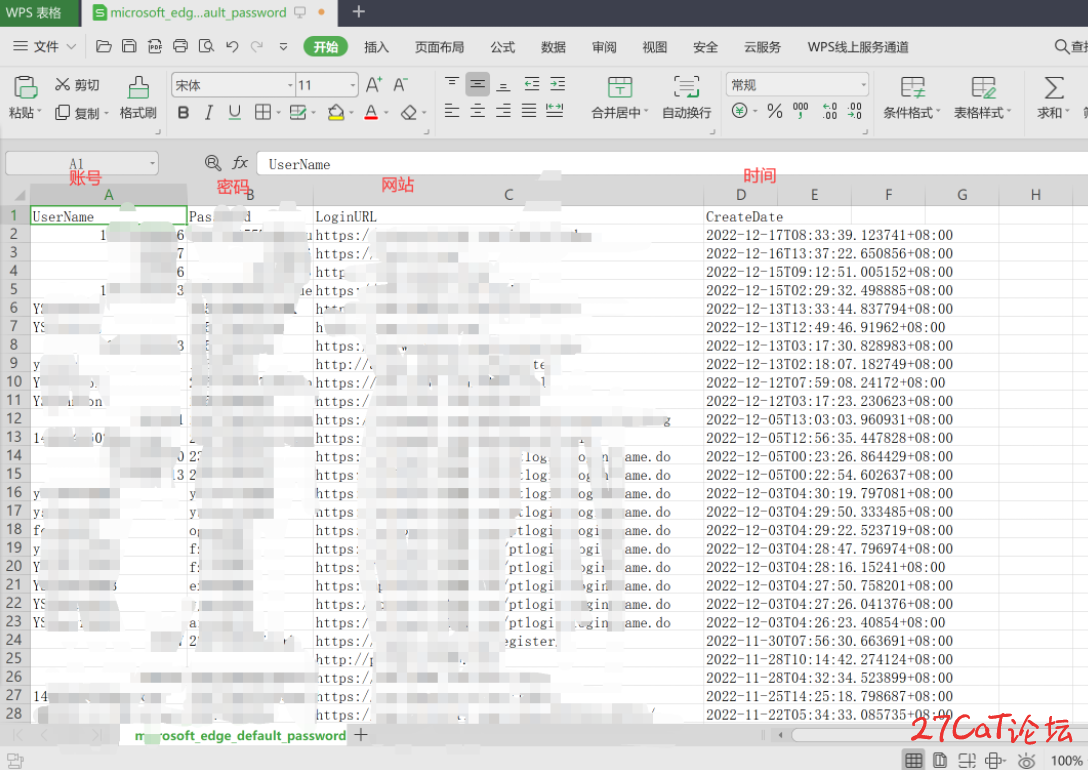This screenshot has width=1088, height=770.
Task: Switch to the 公式 ribbon tab
Action: click(x=502, y=47)
